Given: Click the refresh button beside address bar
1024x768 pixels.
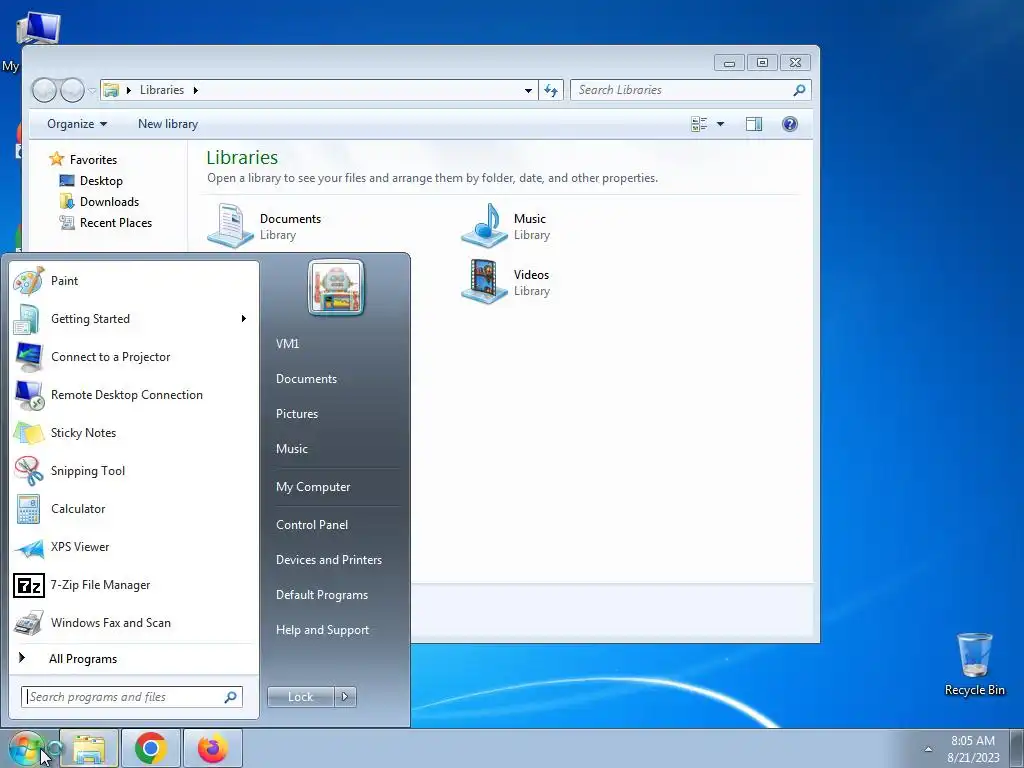Looking at the screenshot, I should coord(551,90).
